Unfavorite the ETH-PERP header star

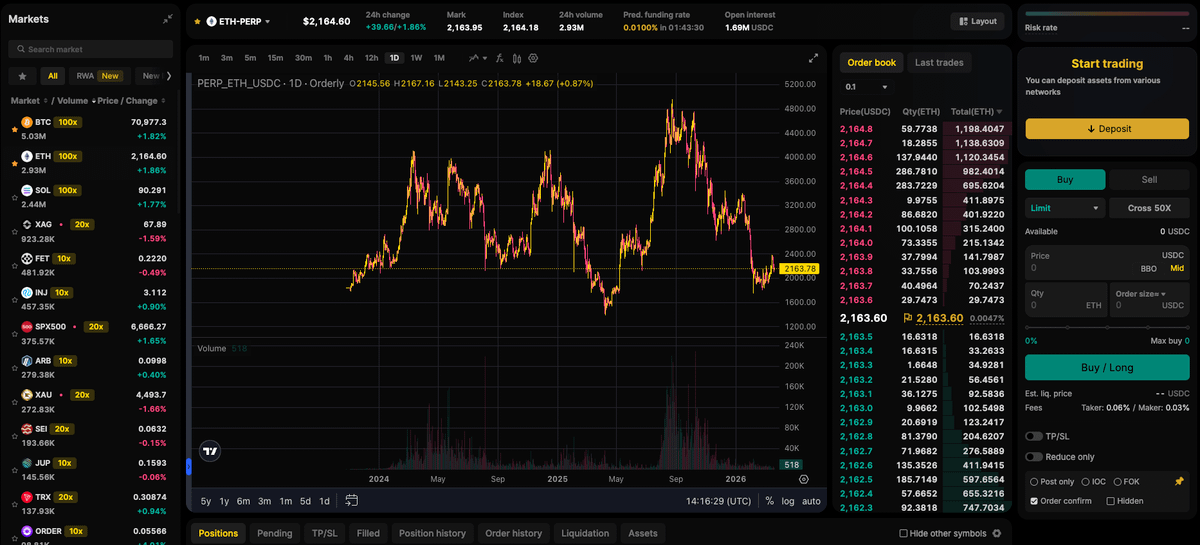[197, 21]
